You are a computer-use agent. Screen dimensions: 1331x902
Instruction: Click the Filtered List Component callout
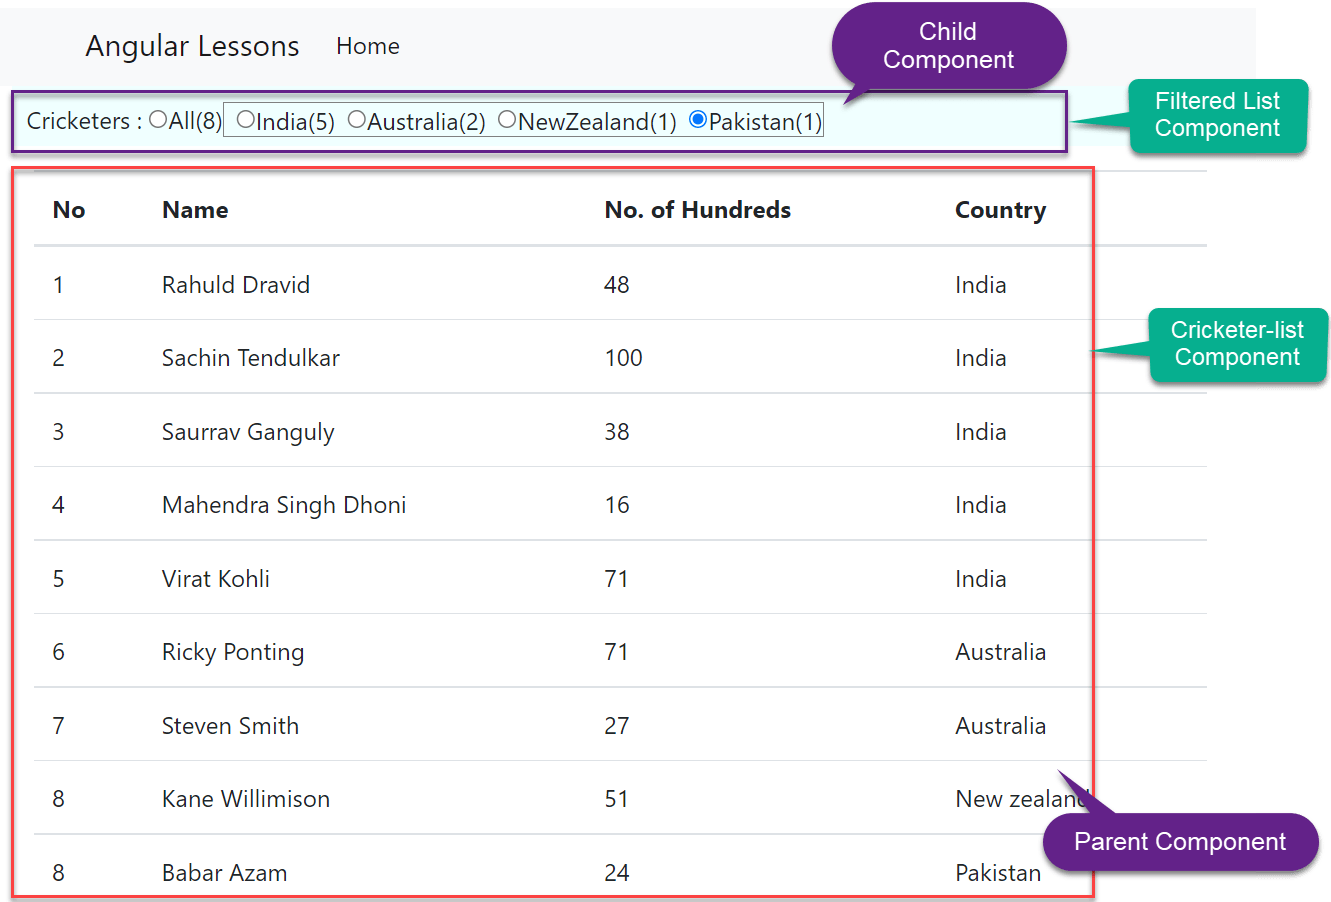point(1218,115)
